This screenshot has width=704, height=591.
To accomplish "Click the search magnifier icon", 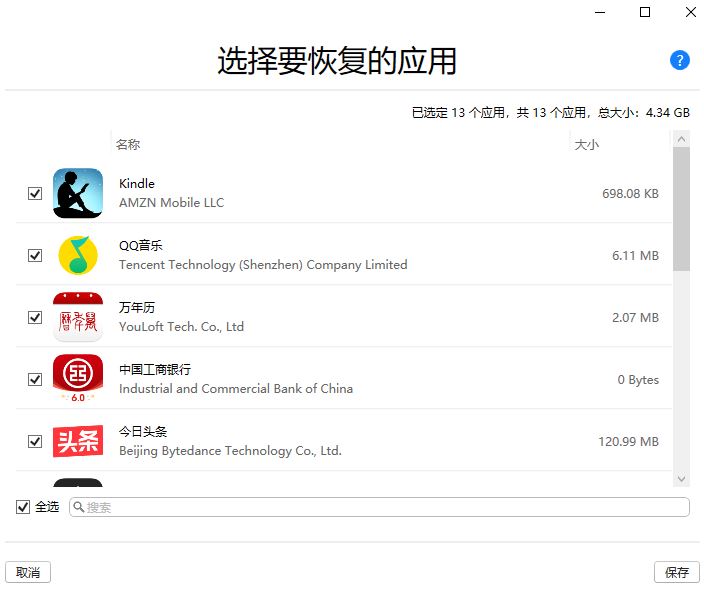I will (79, 507).
